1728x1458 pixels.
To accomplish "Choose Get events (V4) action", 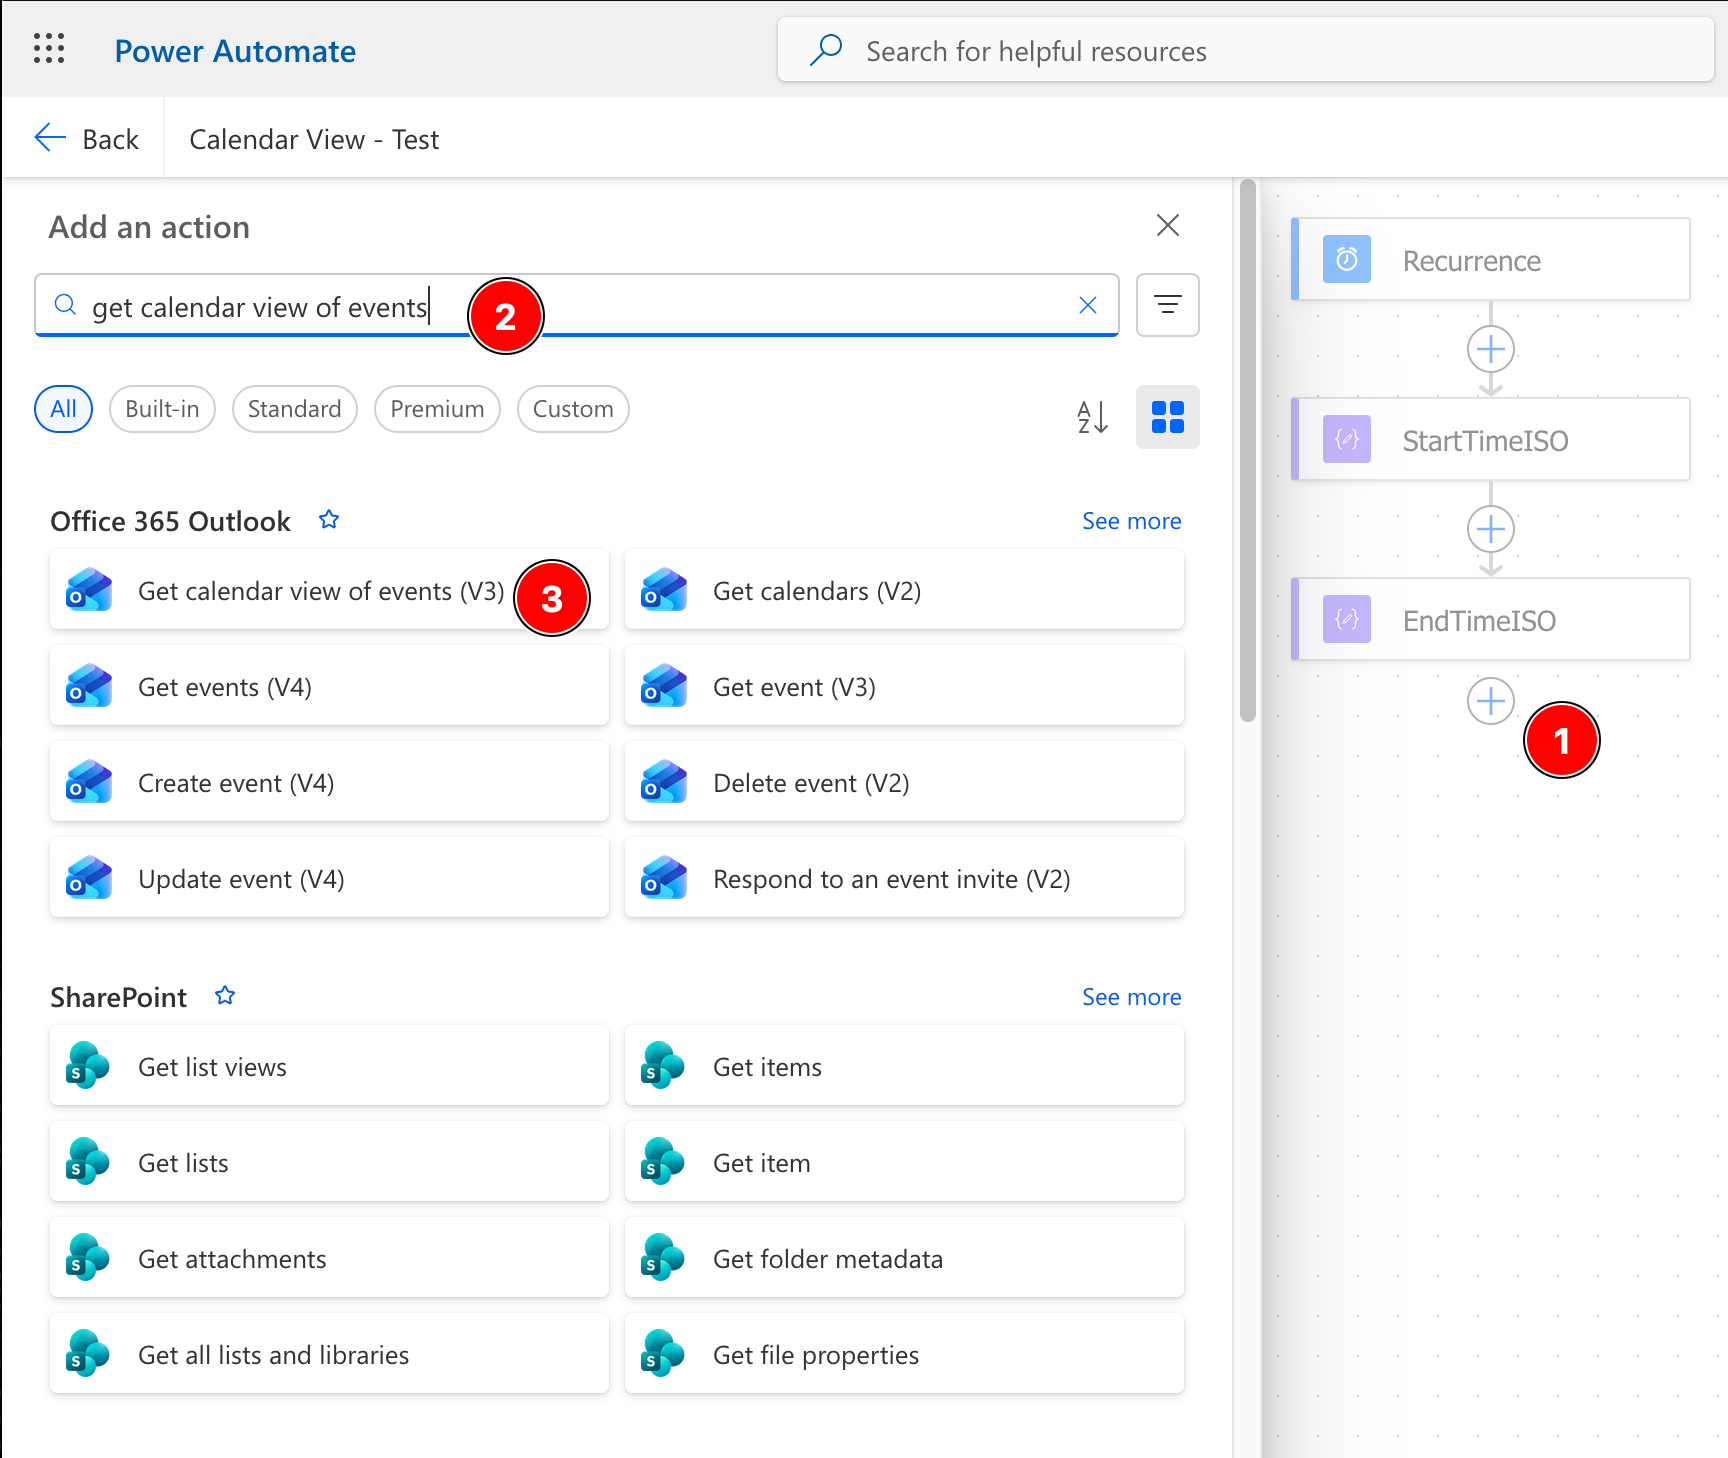I will point(329,686).
